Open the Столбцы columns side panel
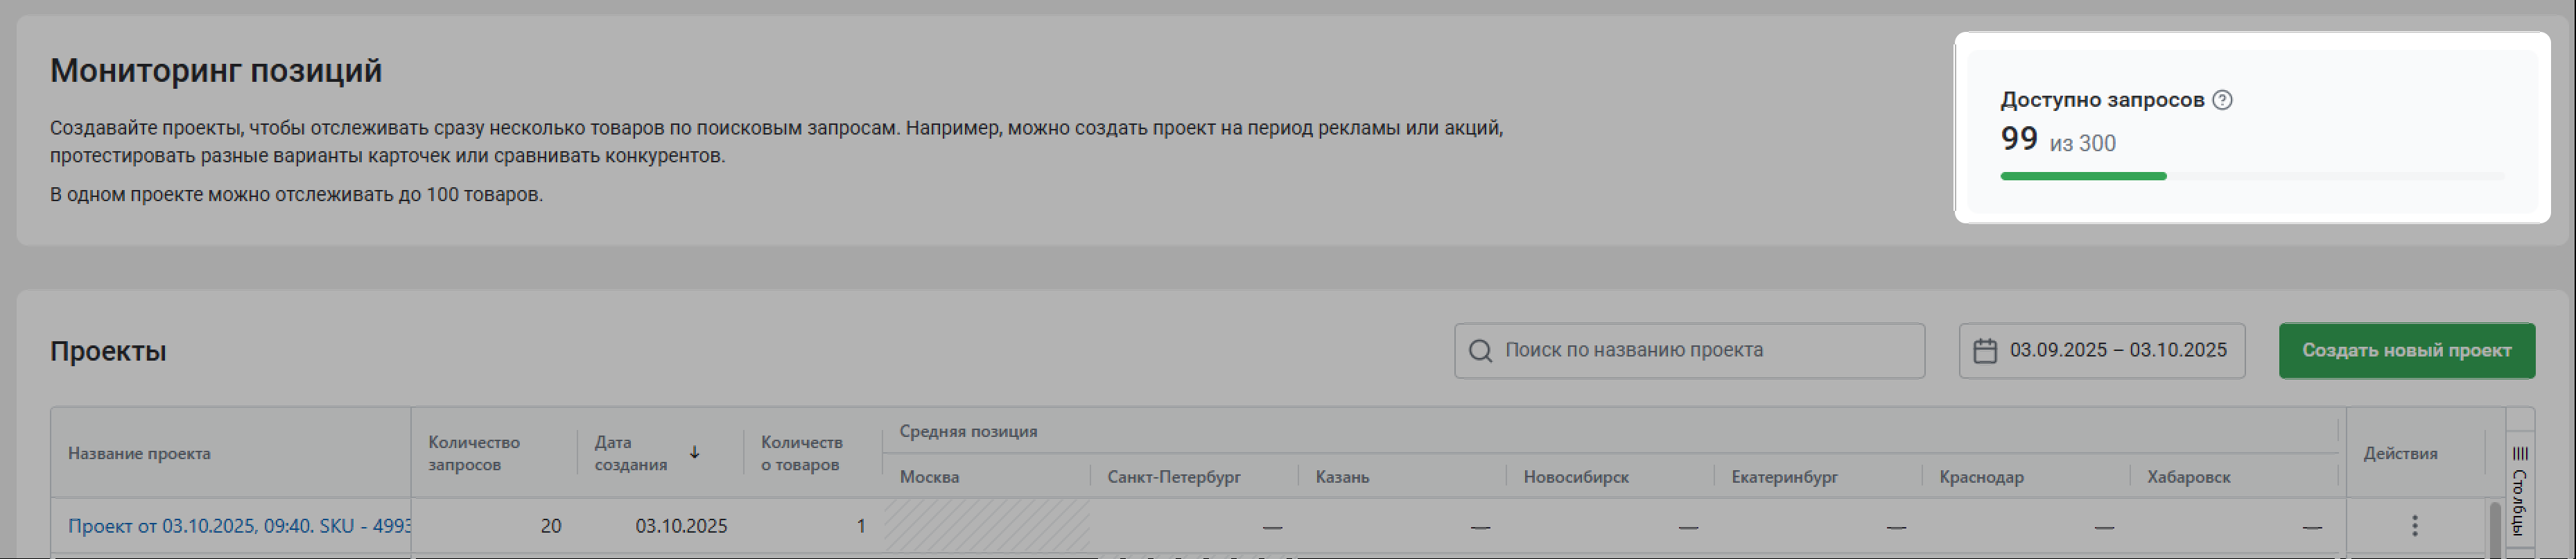 point(2519,489)
